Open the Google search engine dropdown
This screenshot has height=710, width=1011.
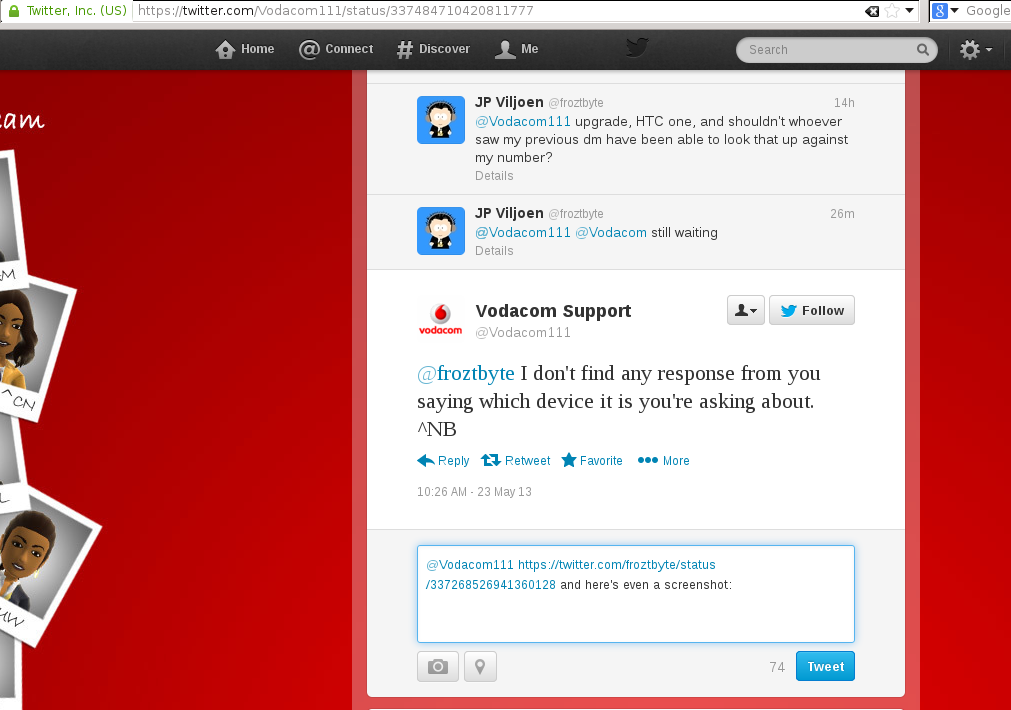pos(945,11)
